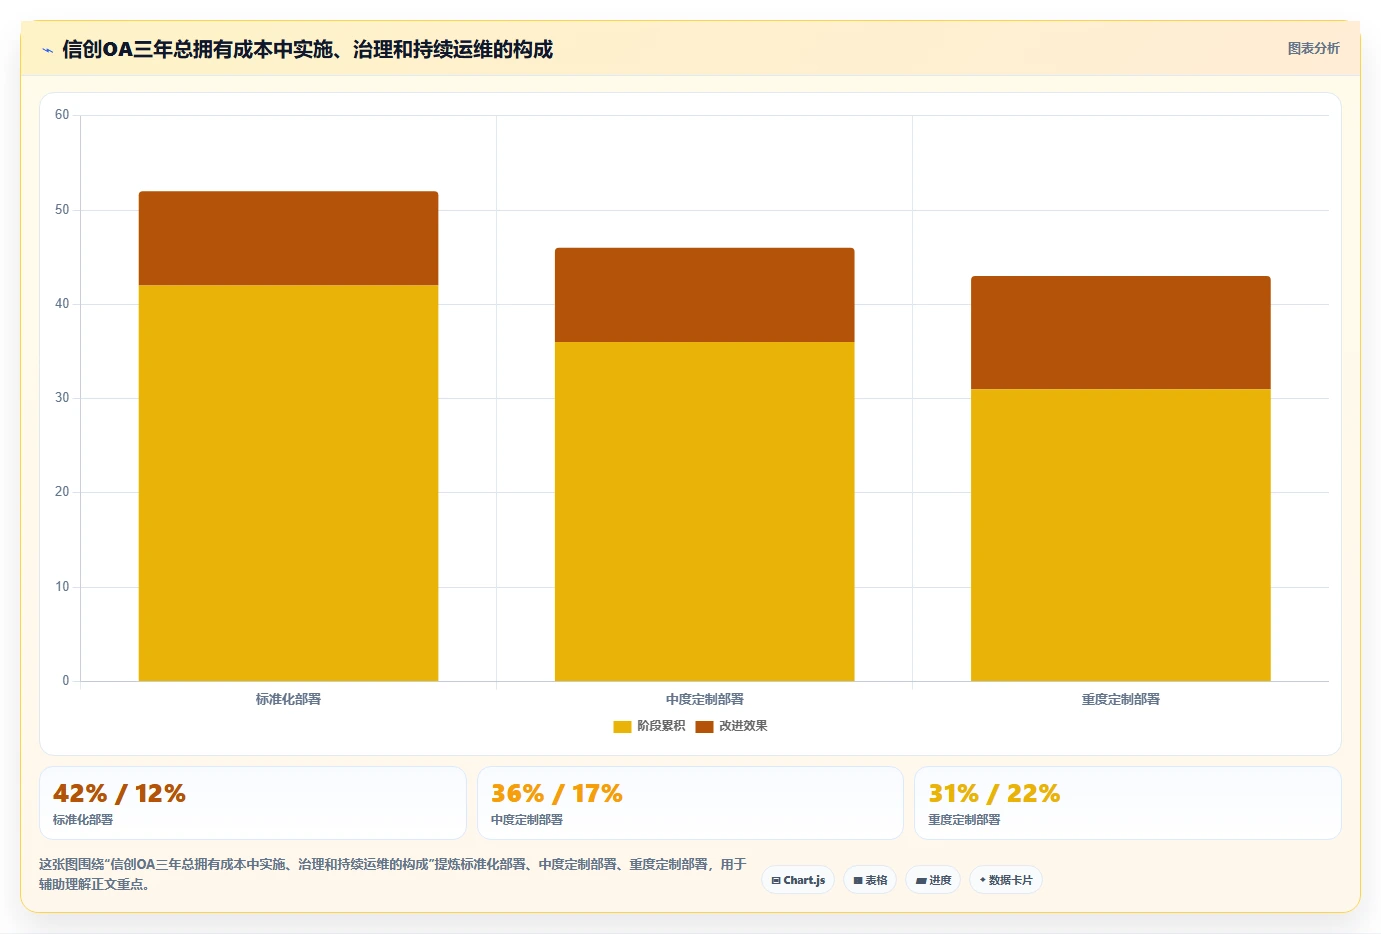Click the 中度定制部署 x-axis label
This screenshot has width=1381, height=934.
[705, 699]
